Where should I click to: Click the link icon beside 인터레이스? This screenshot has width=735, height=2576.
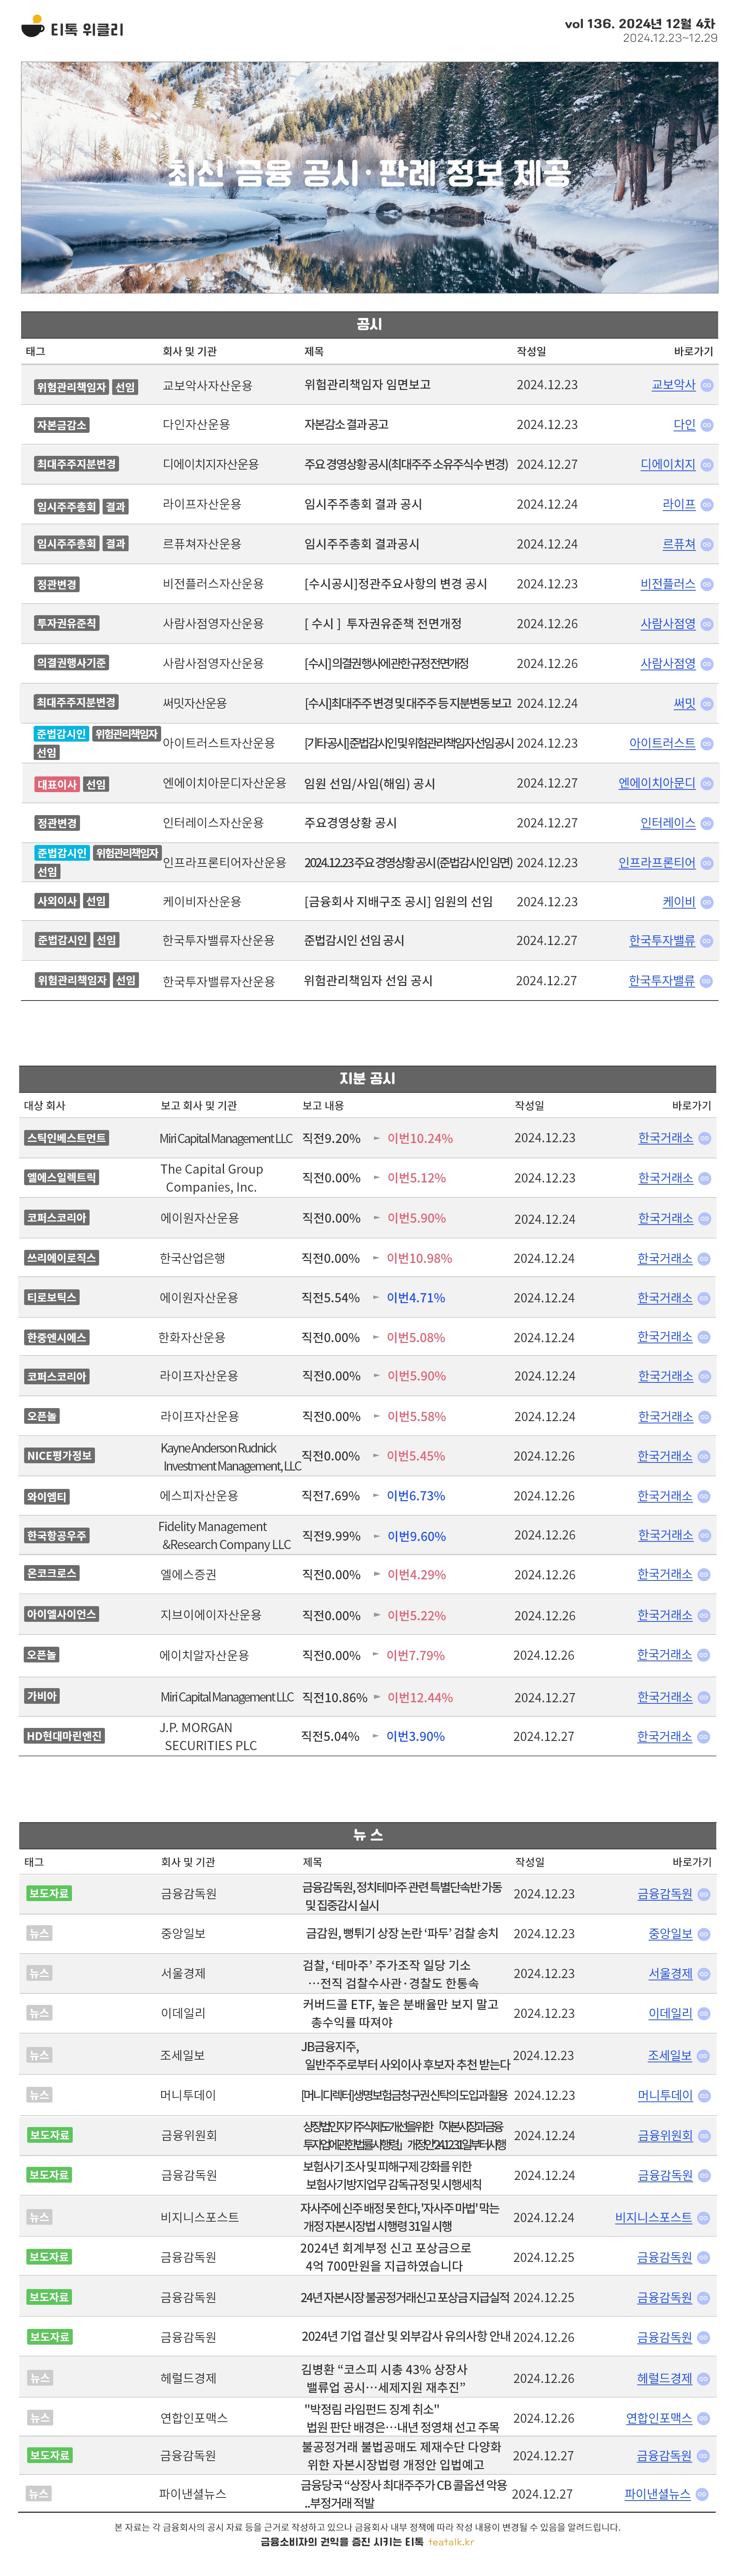coord(707,823)
